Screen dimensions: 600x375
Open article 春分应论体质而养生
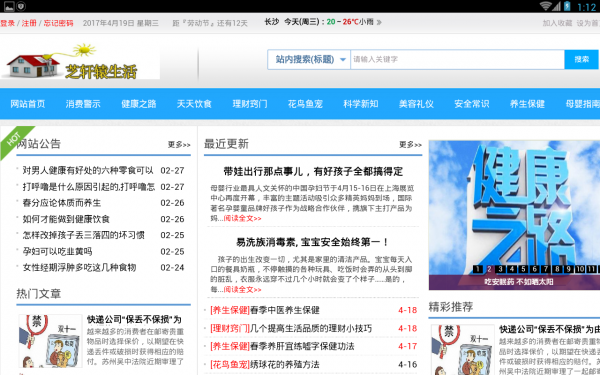[x=62, y=203]
